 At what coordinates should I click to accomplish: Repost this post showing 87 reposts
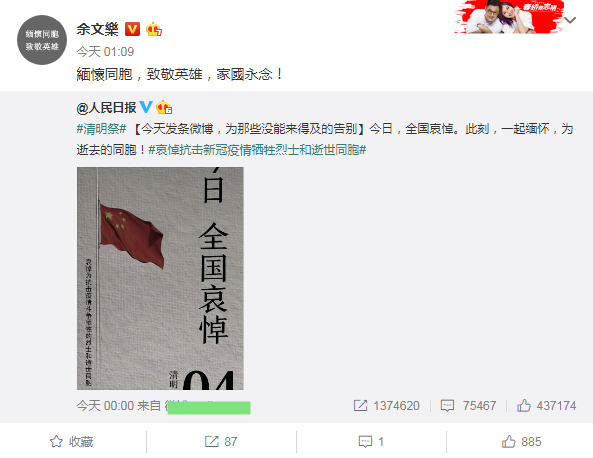coord(221,441)
